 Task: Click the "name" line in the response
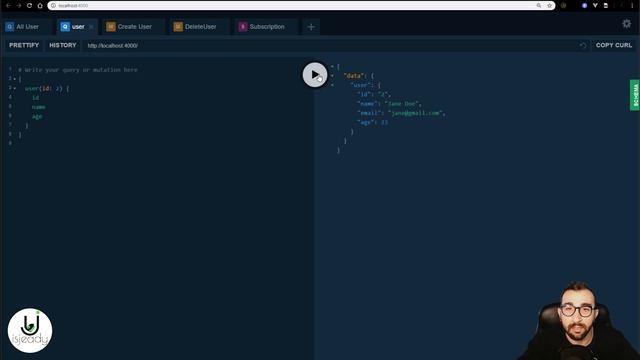389,104
